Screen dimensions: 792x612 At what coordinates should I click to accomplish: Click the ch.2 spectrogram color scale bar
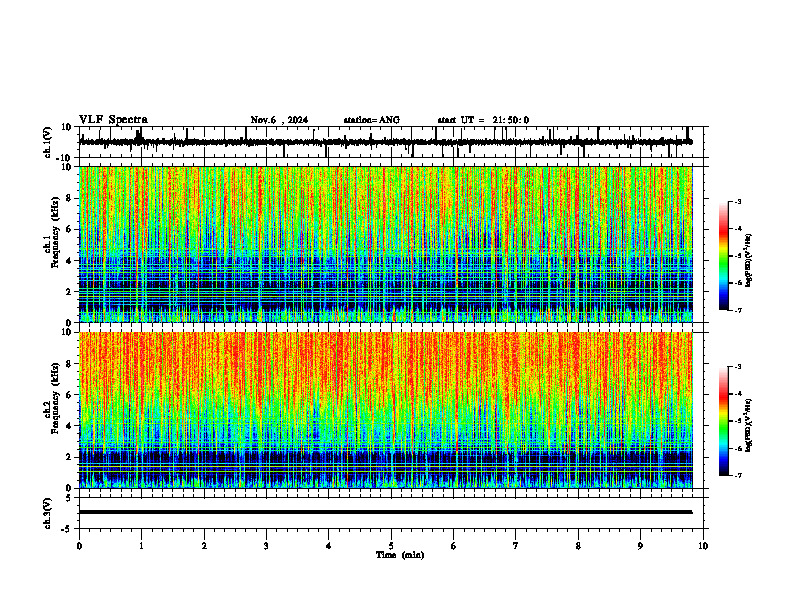[724, 421]
